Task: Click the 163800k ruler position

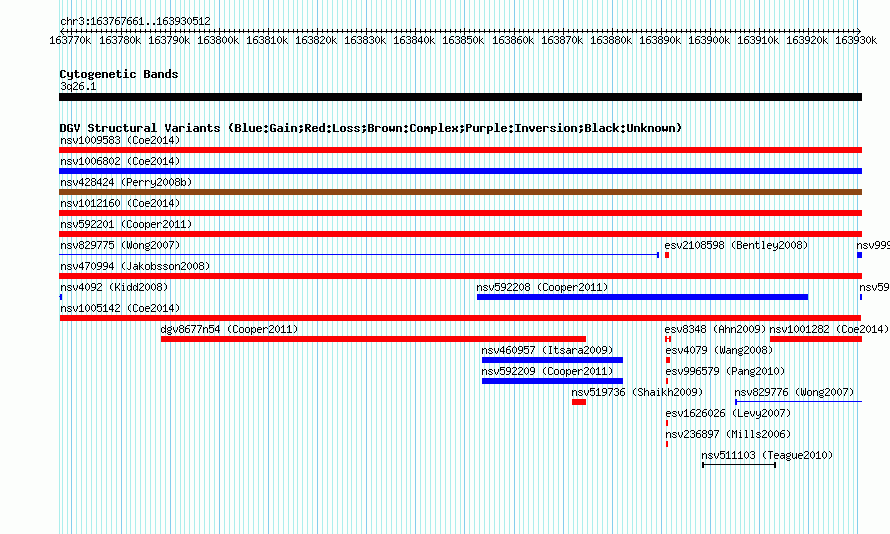Action: [218, 40]
